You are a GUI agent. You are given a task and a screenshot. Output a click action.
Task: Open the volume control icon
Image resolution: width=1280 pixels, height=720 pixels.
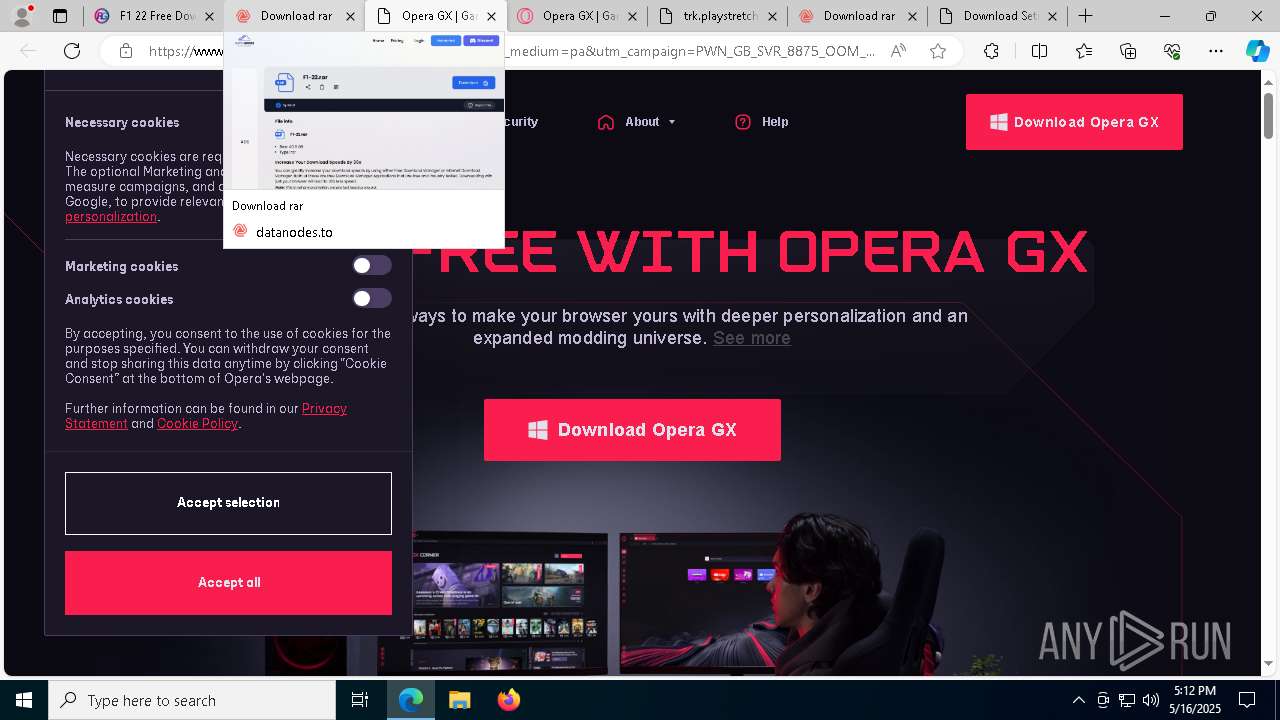point(1151,700)
